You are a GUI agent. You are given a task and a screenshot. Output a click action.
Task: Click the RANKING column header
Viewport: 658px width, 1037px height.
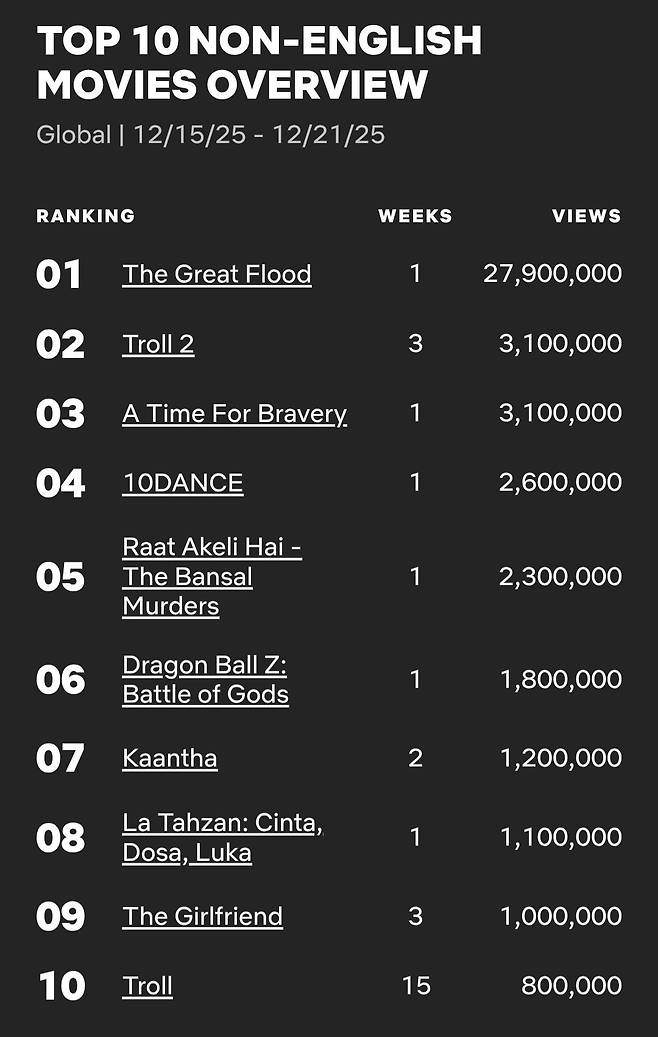pos(85,216)
